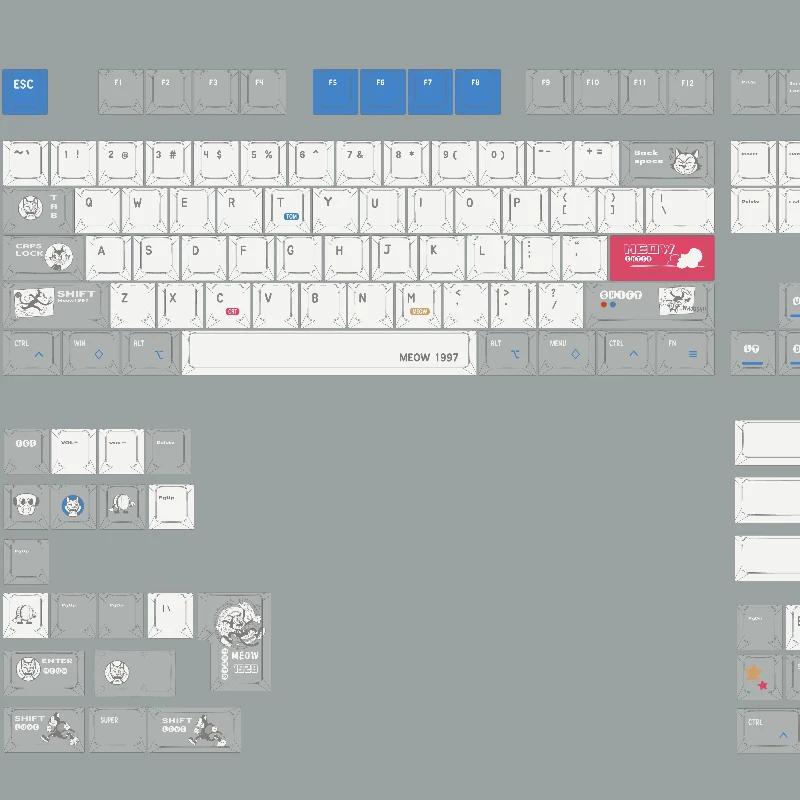Click the MENU keycap with diamond symbol
The height and width of the screenshot is (800, 800).
(566, 353)
